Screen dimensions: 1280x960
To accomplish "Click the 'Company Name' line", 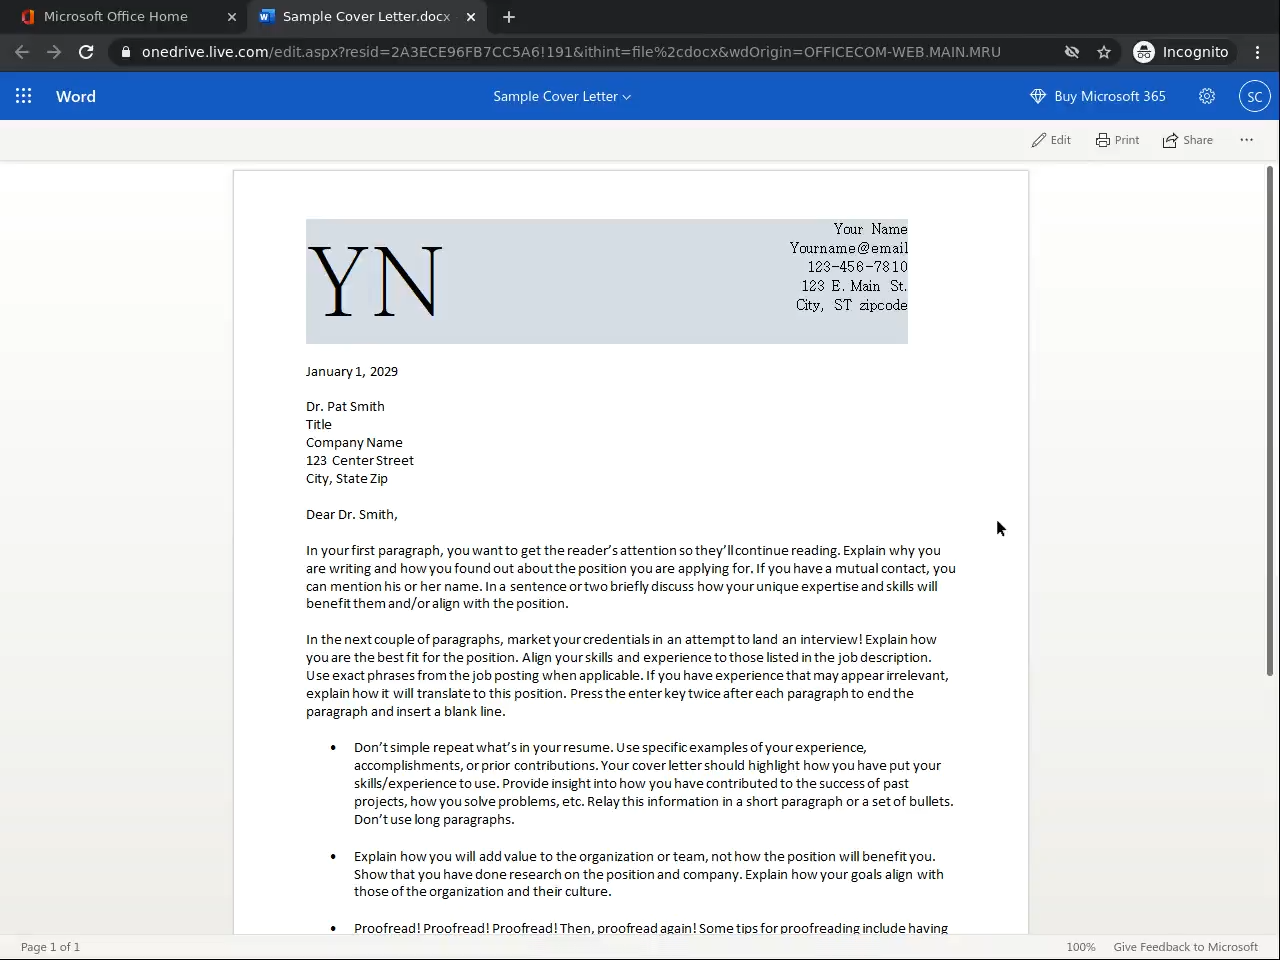I will pos(354,442).
